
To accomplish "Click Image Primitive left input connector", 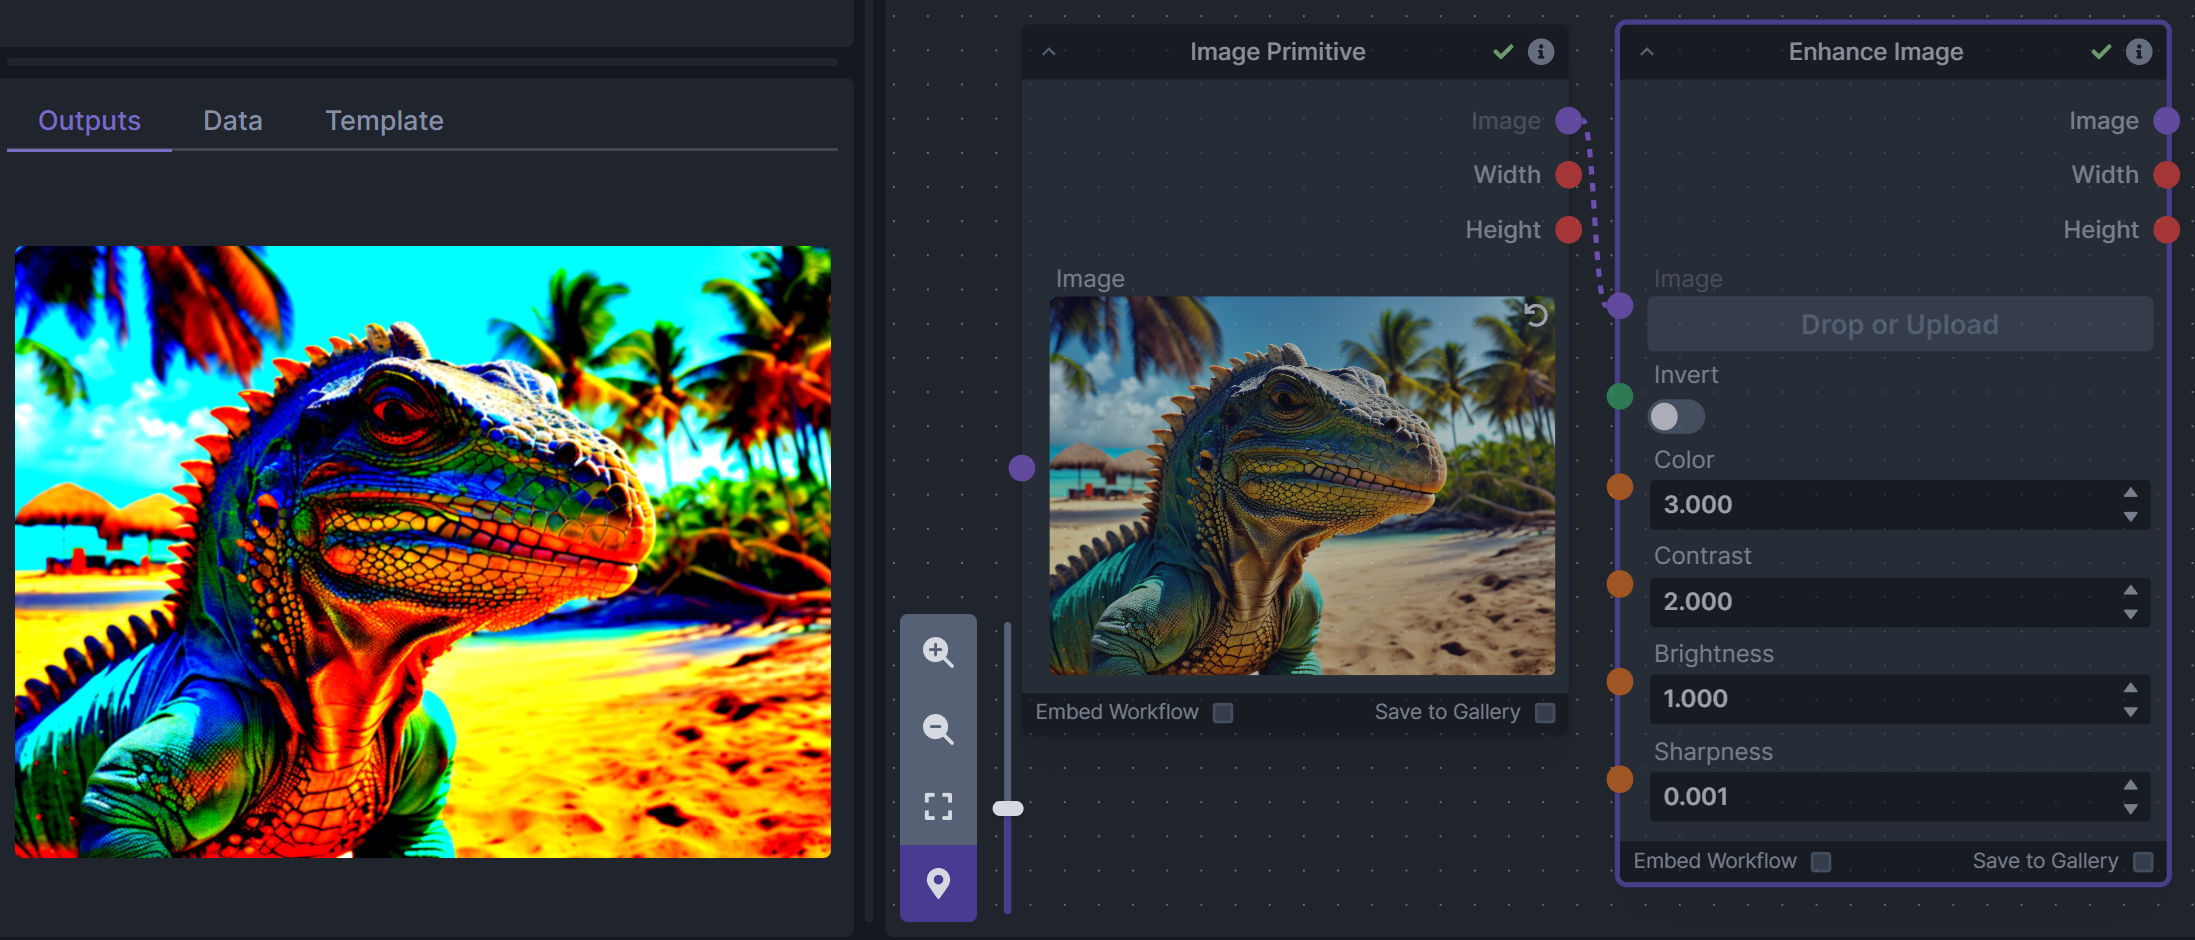I will pyautogui.click(x=1022, y=468).
